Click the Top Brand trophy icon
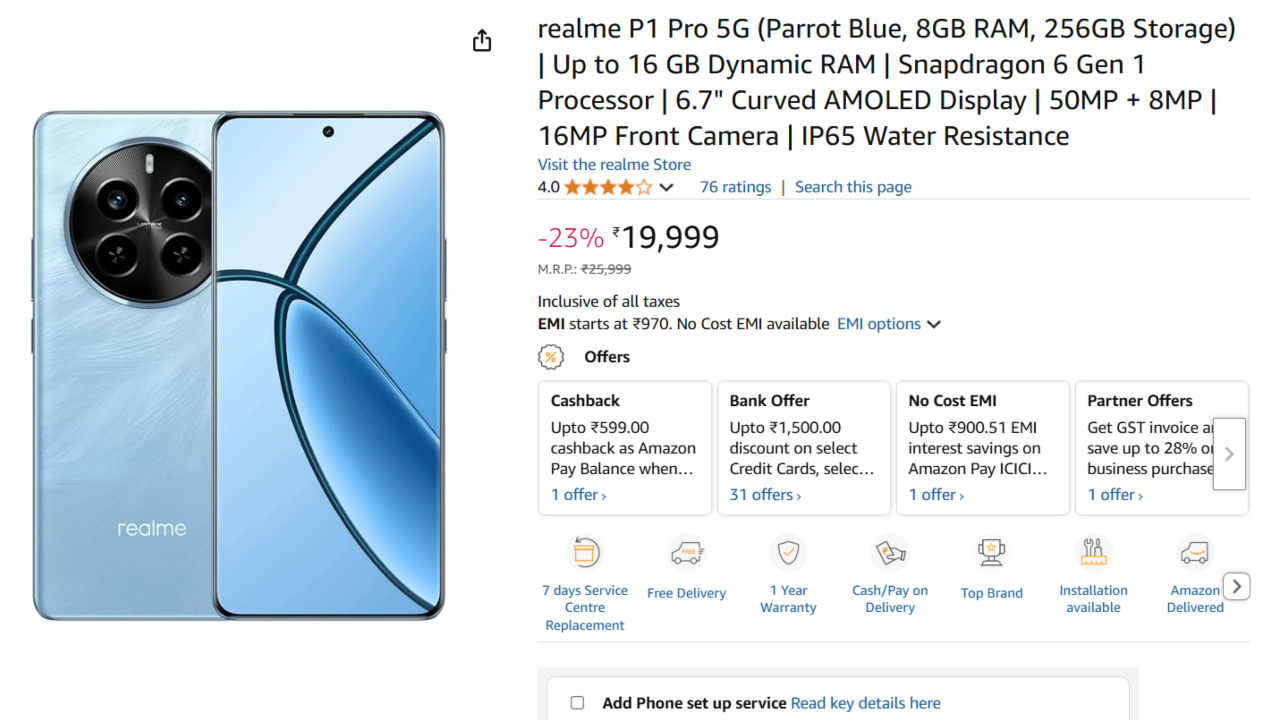Viewport: 1280px width, 720px height. (991, 552)
